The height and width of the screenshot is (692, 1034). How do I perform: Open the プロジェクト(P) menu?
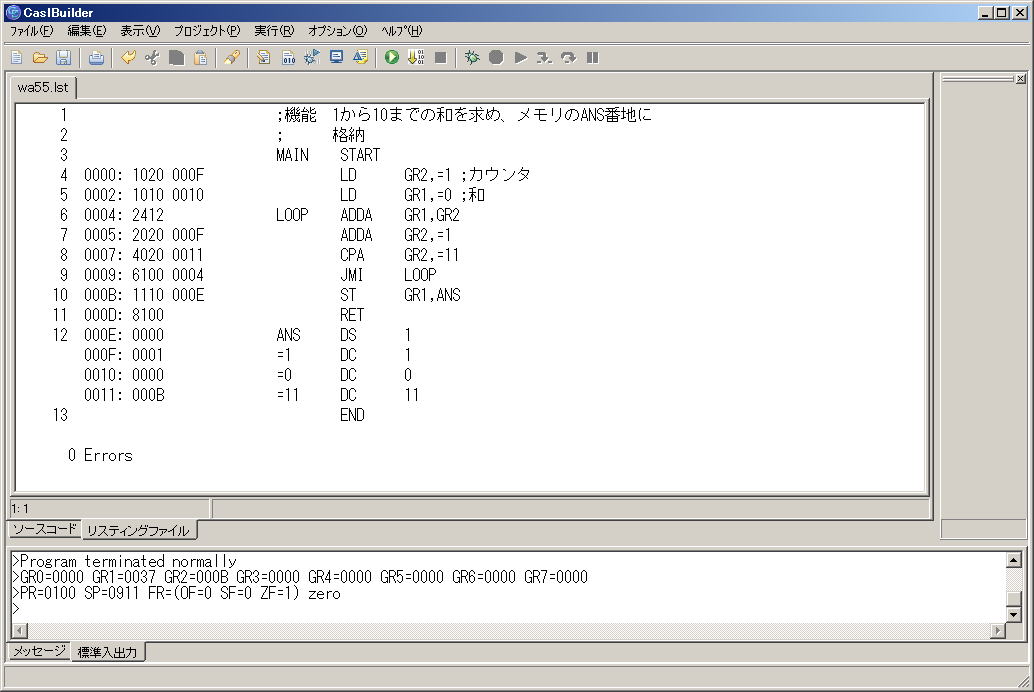tap(206, 31)
